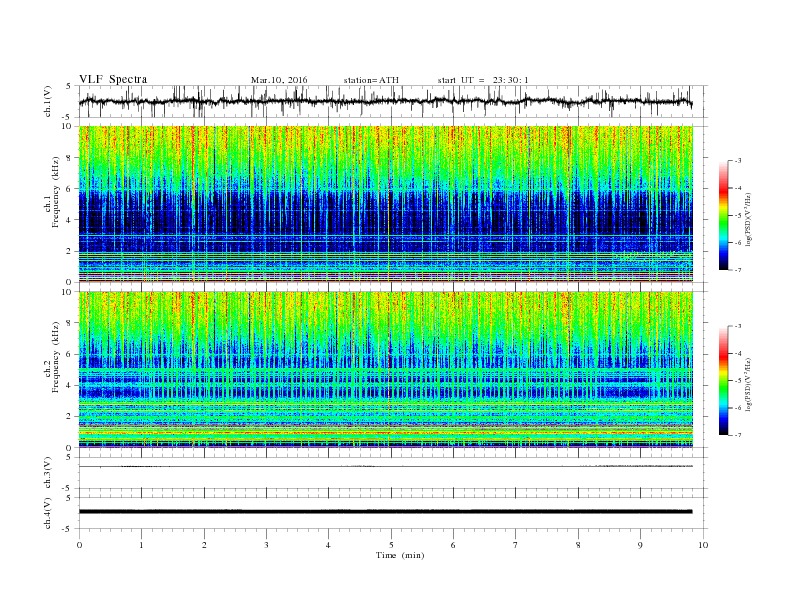Click the time axis tick label '1'
Viewport: 792px width, 612px height.
click(x=141, y=545)
